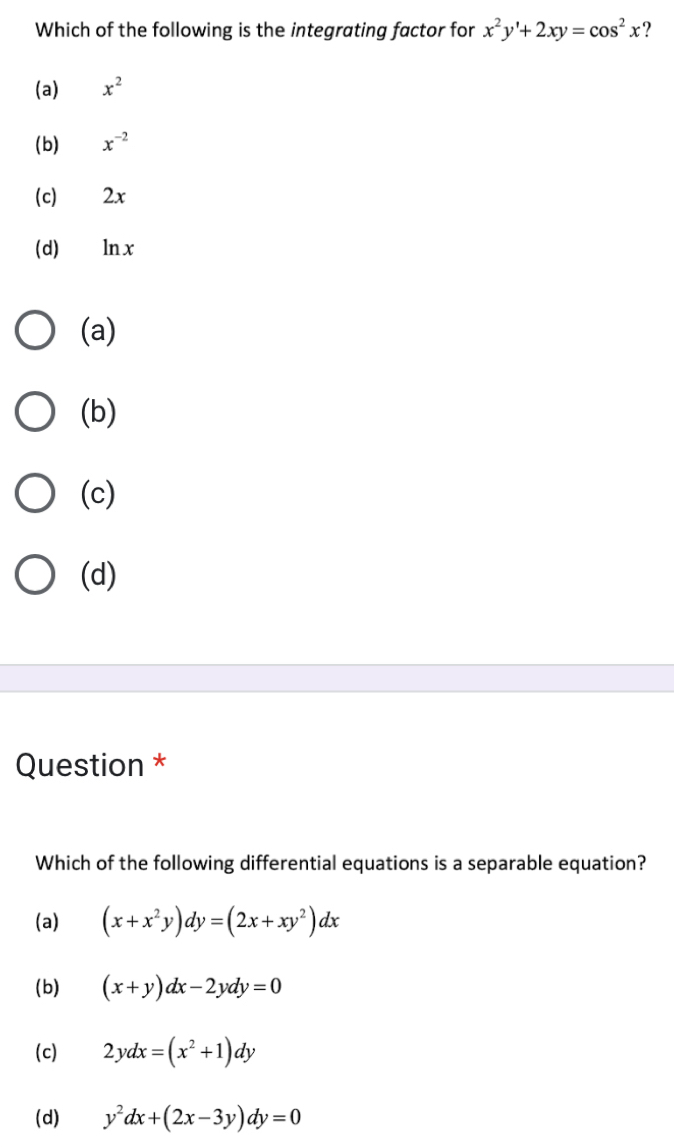Select the radio button for option (a)
Screen dimensions: 674x1148
pyautogui.click(x=36, y=331)
